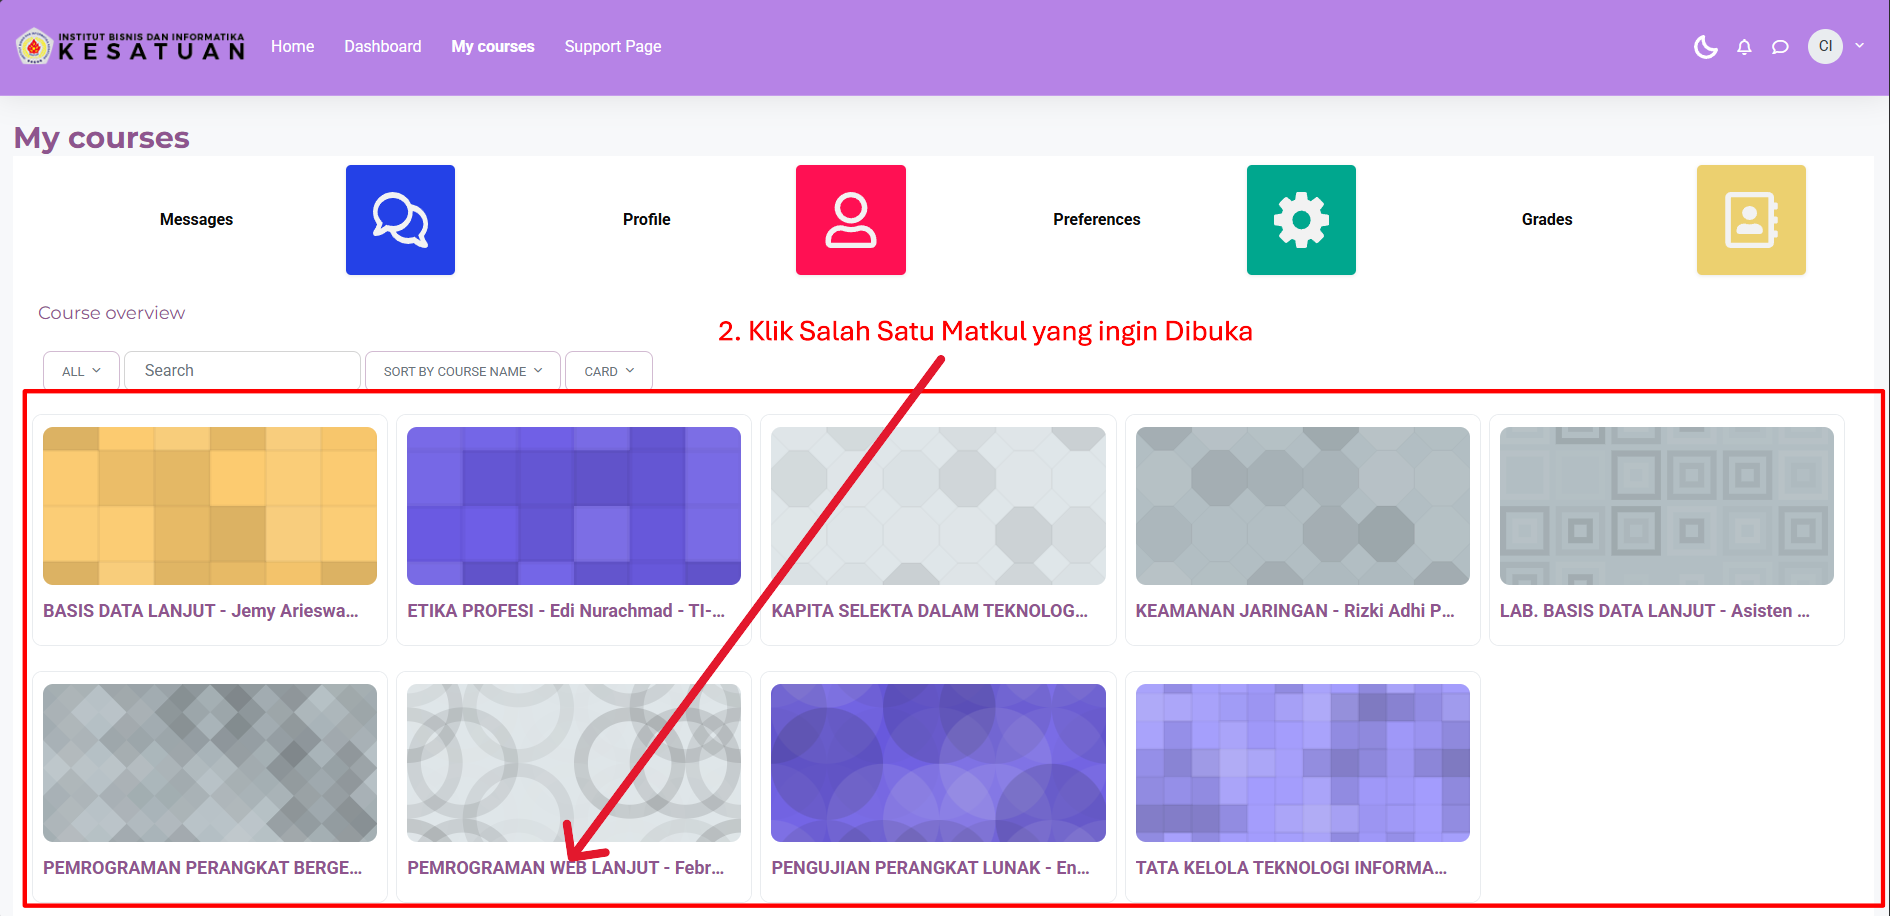Go to the Dashboard menu item
This screenshot has height=916, width=1890.
(382, 47)
